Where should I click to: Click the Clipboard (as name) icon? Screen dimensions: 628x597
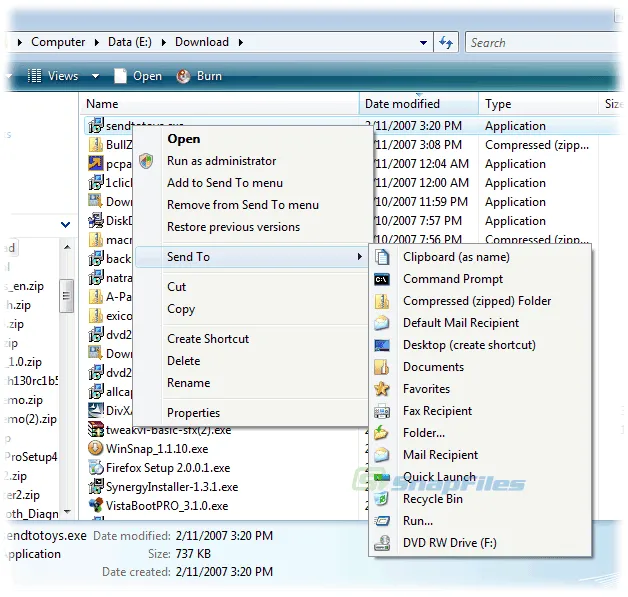(382, 257)
